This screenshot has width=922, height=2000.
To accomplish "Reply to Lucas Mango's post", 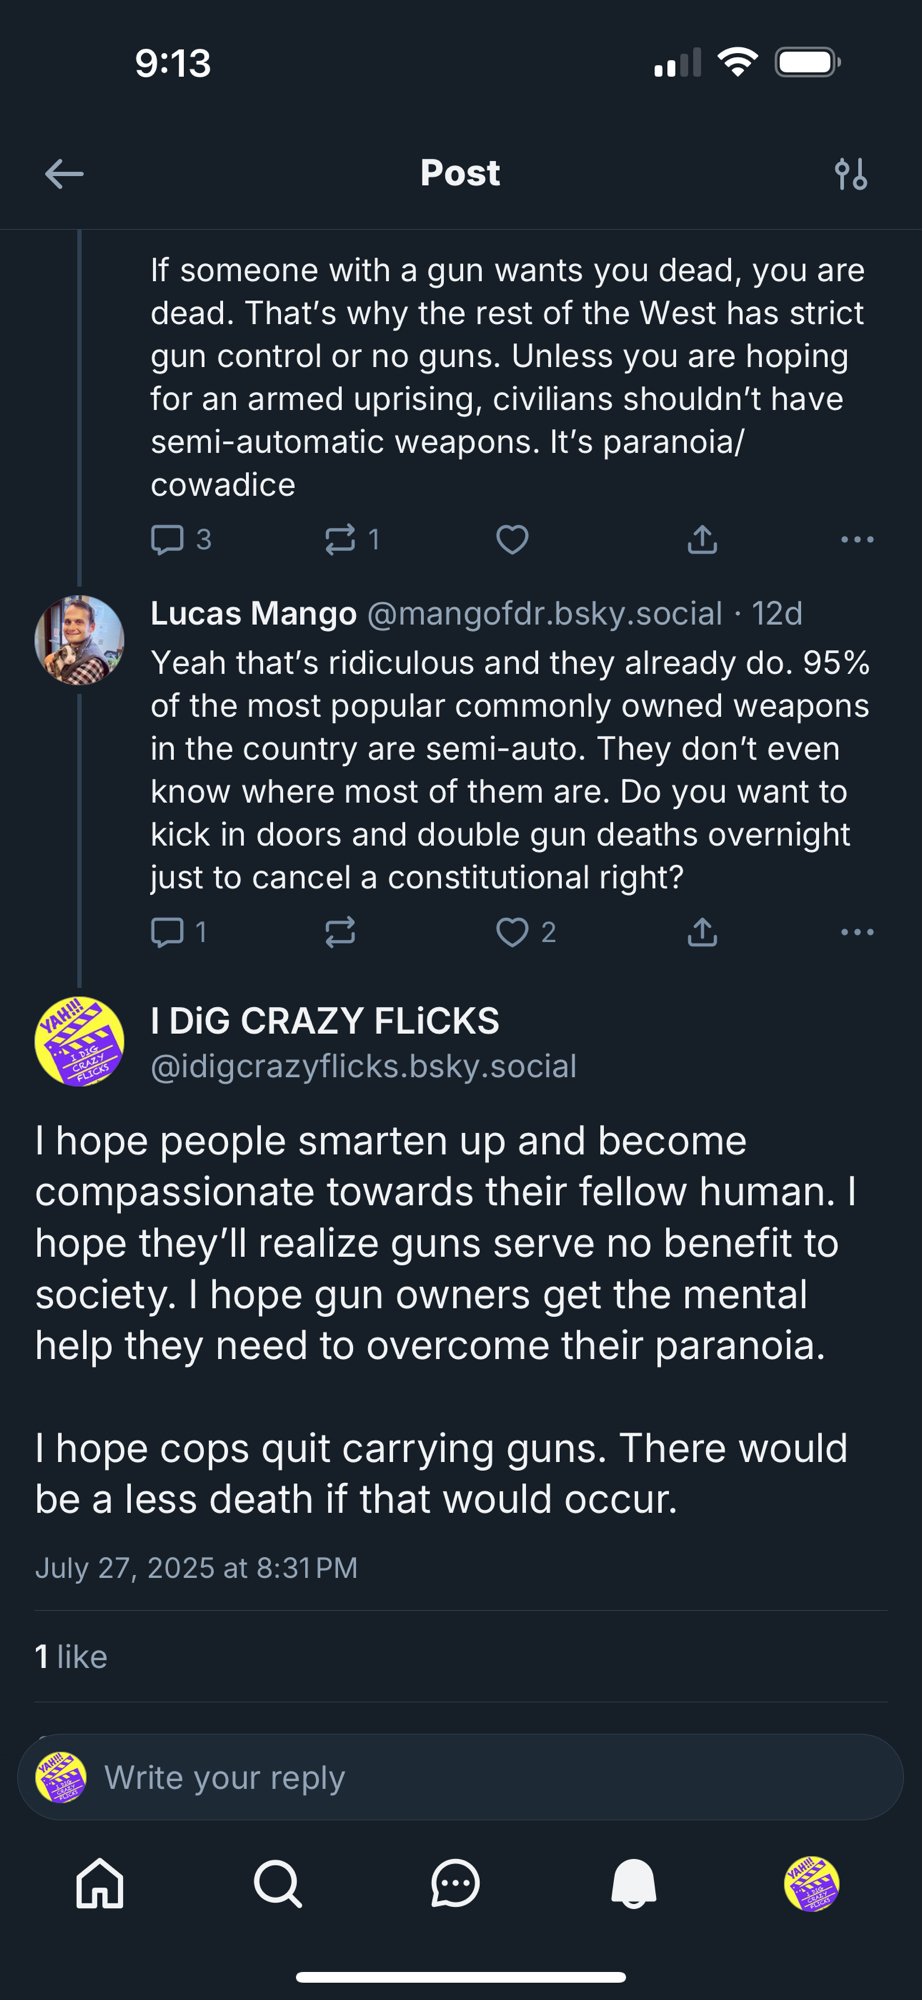I will point(167,932).
